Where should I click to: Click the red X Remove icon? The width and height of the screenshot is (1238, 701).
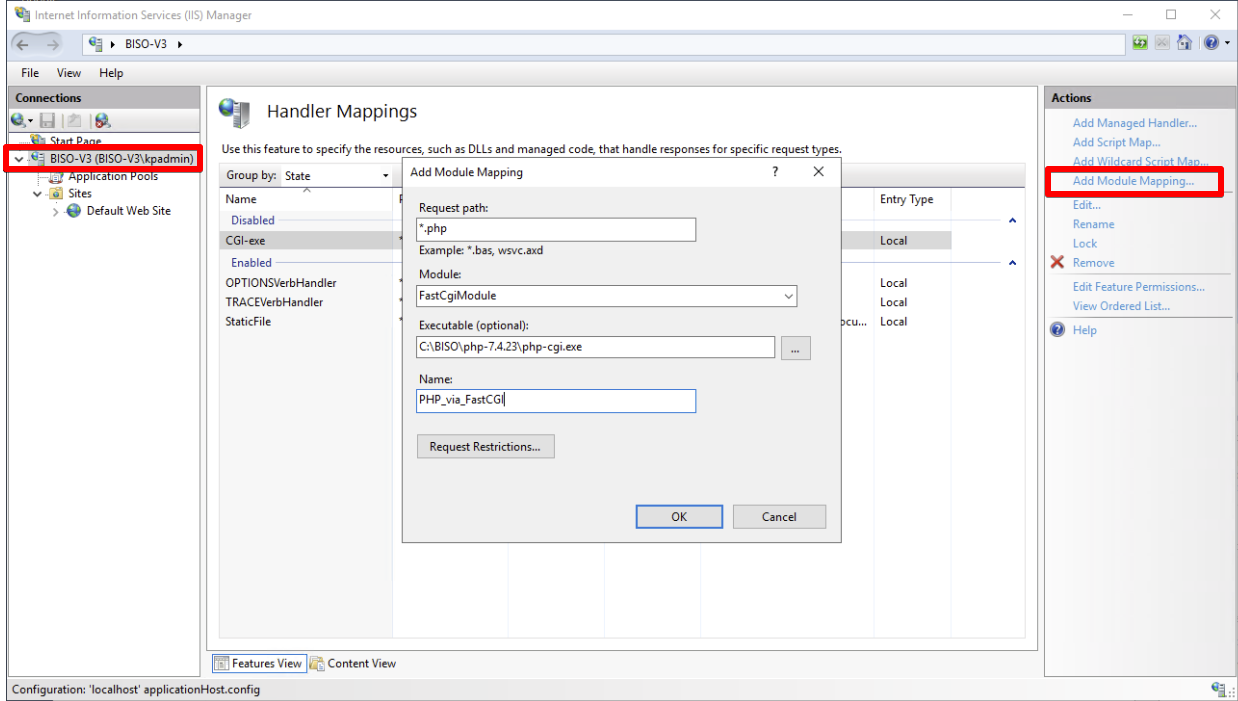(x=1057, y=263)
